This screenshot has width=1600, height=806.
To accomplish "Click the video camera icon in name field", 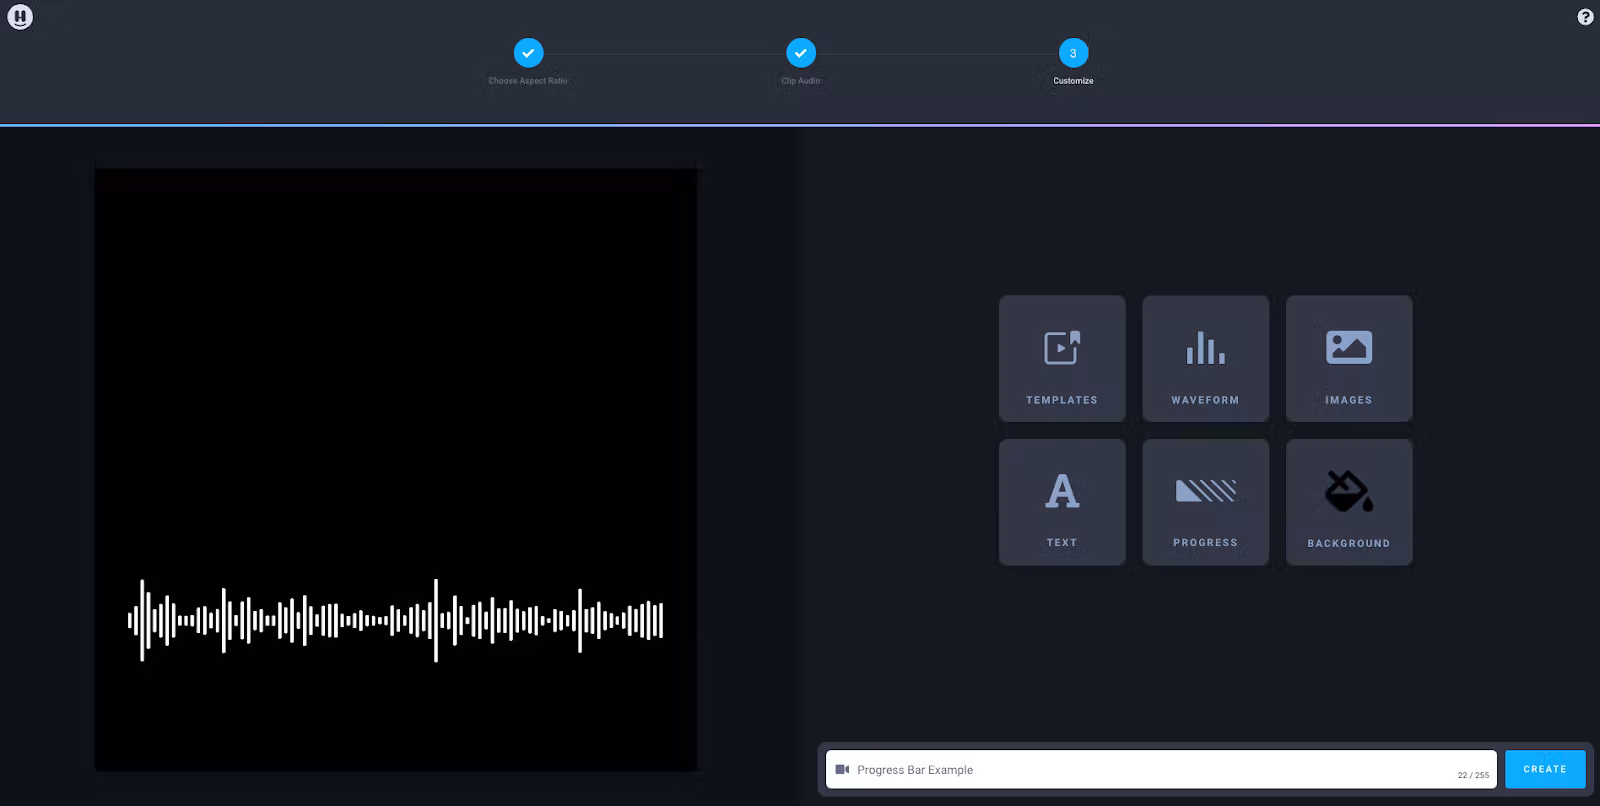I will 842,770.
